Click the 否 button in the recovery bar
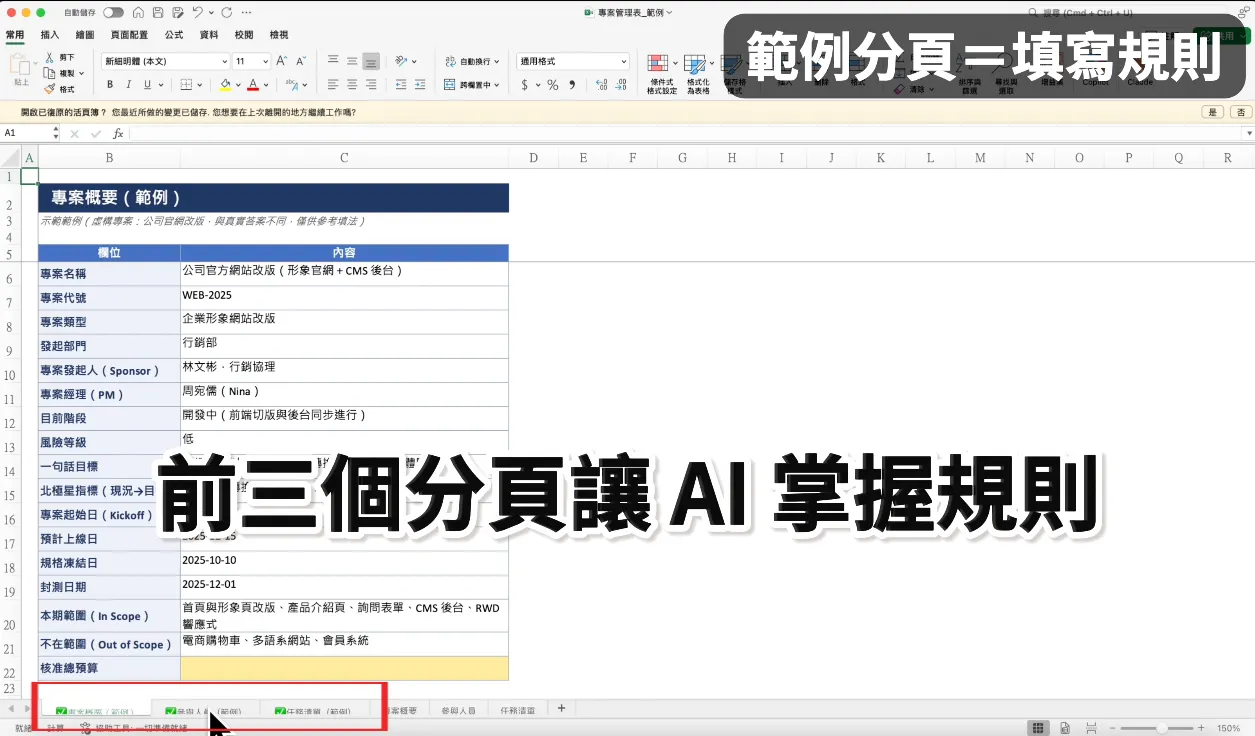Screen dimensions: 1255x736 1240,113
